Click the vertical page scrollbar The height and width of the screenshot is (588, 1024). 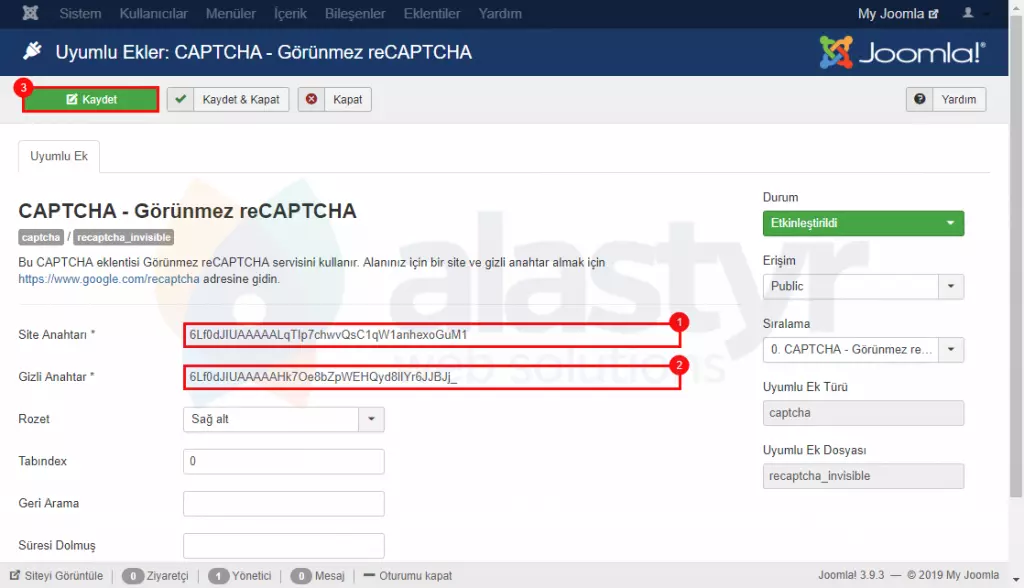coord(1016,255)
